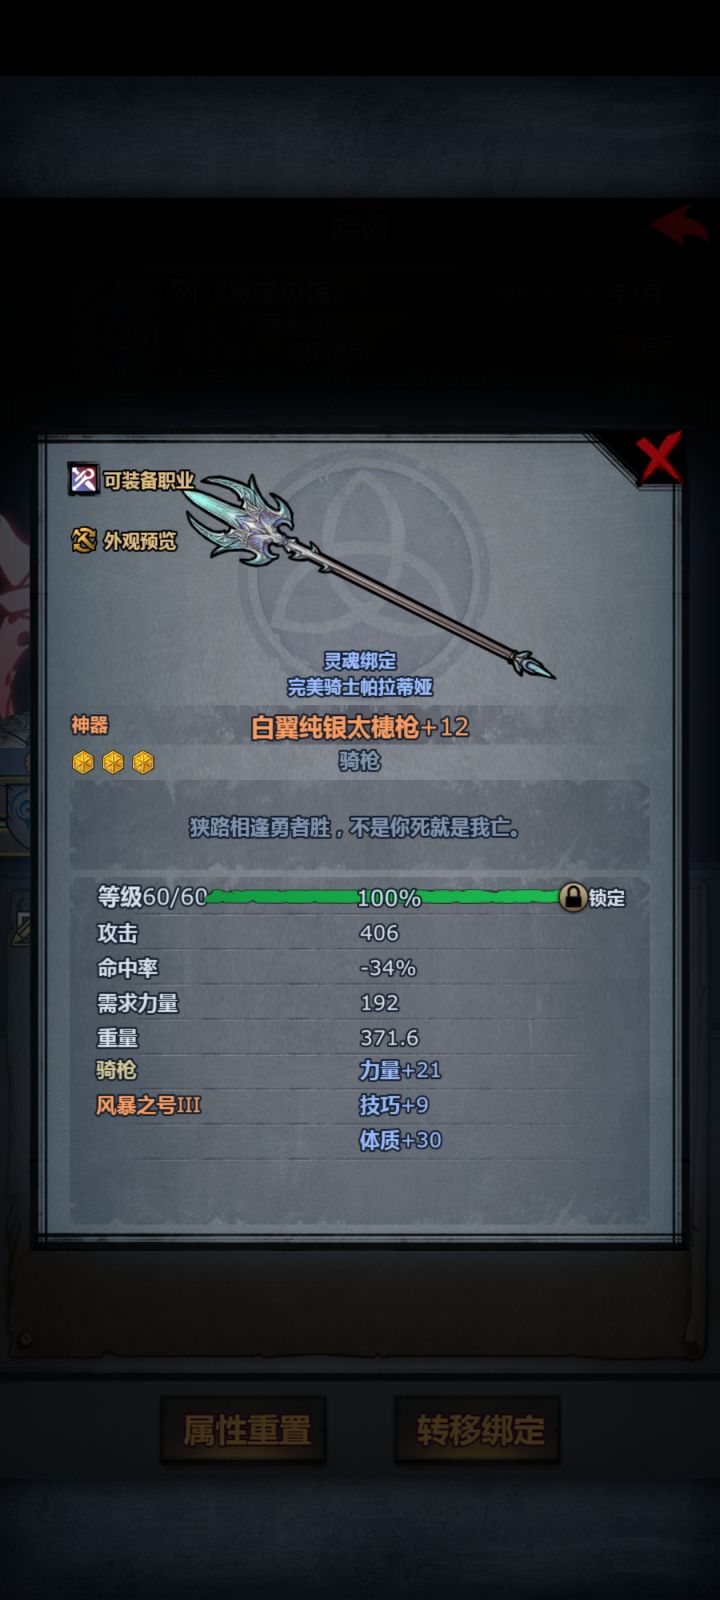Click the weapon name 白翼纯银太槐枪+12
720x1600 pixels.
360,727
